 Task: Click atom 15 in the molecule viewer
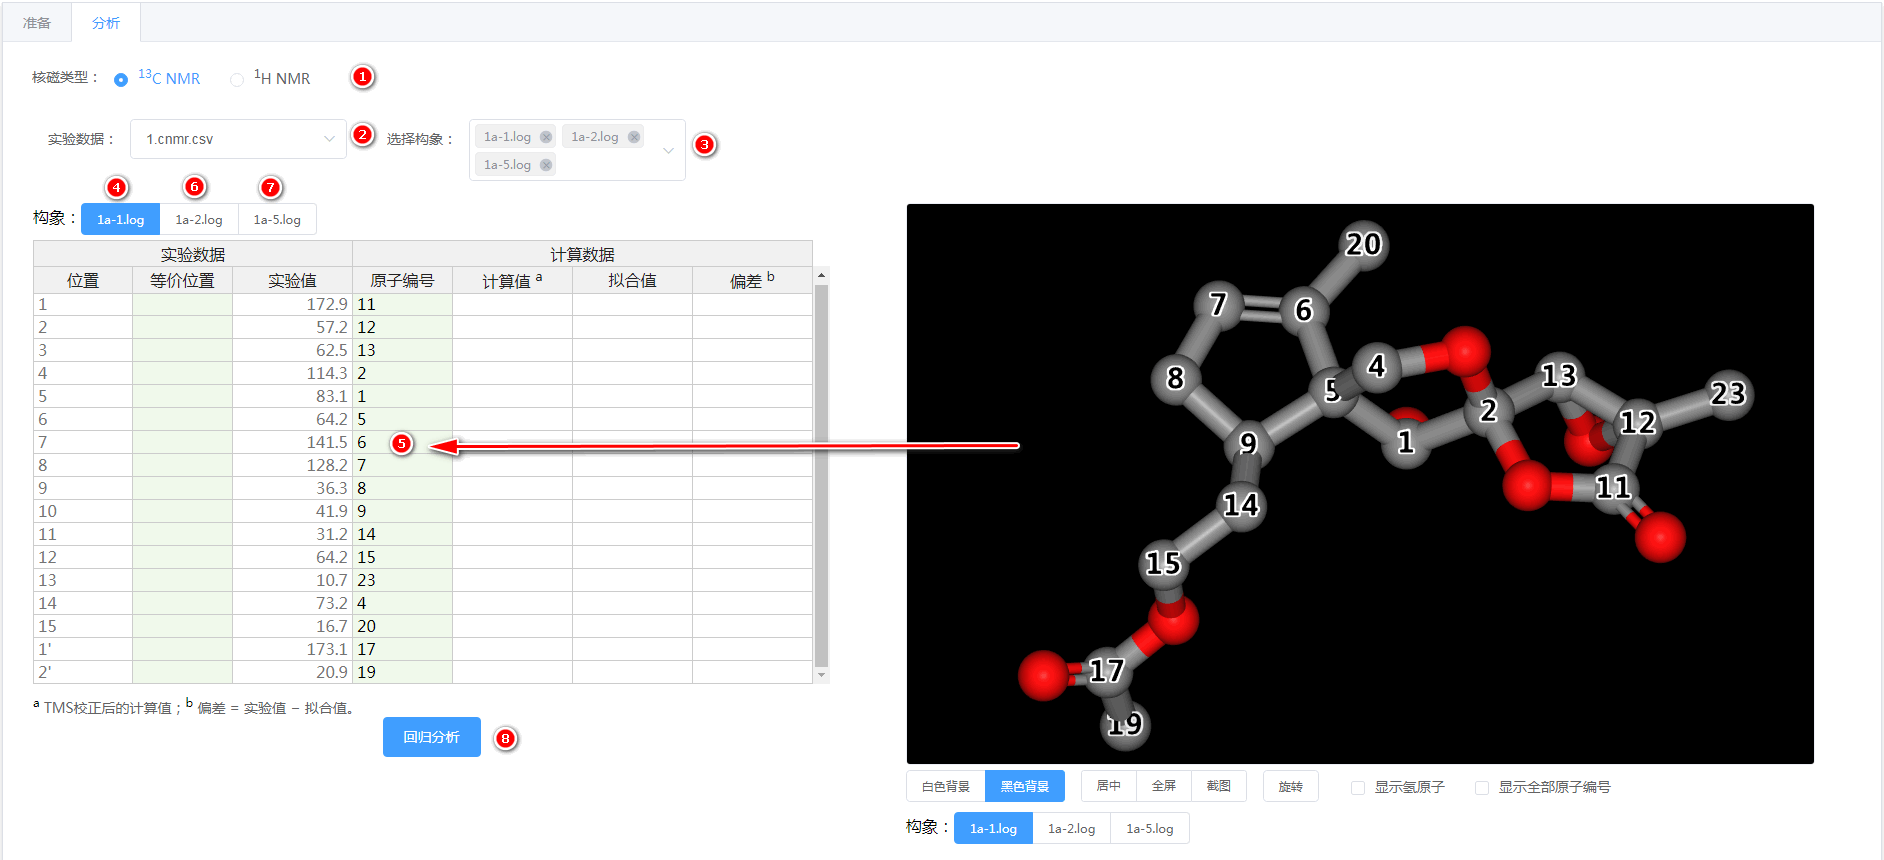[1163, 564]
